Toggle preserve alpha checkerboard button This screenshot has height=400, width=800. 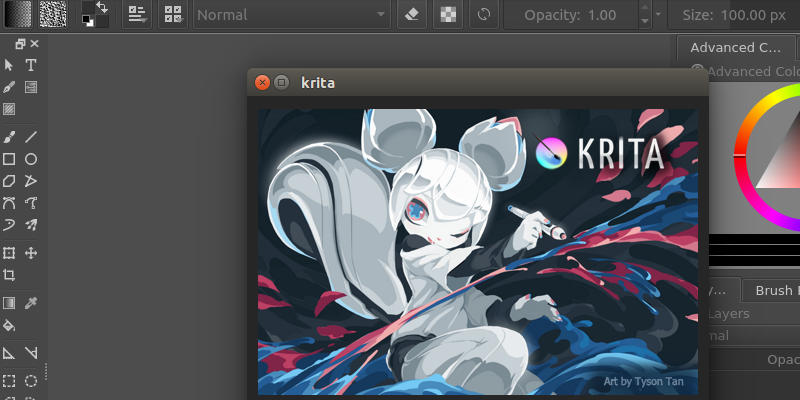[448, 15]
